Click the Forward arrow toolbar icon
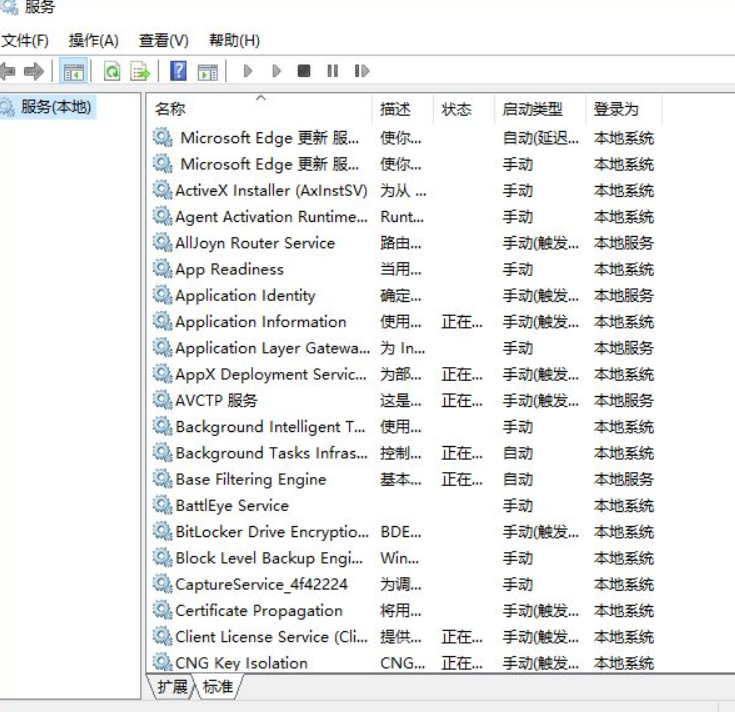Image resolution: width=735 pixels, height=712 pixels. [x=34, y=71]
